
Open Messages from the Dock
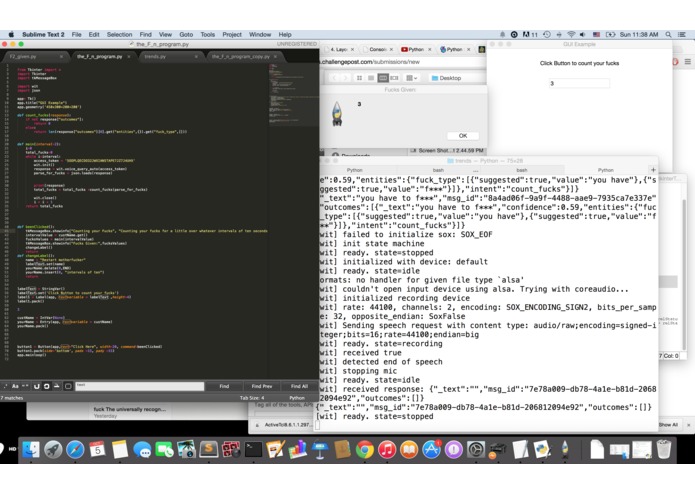coord(142,450)
